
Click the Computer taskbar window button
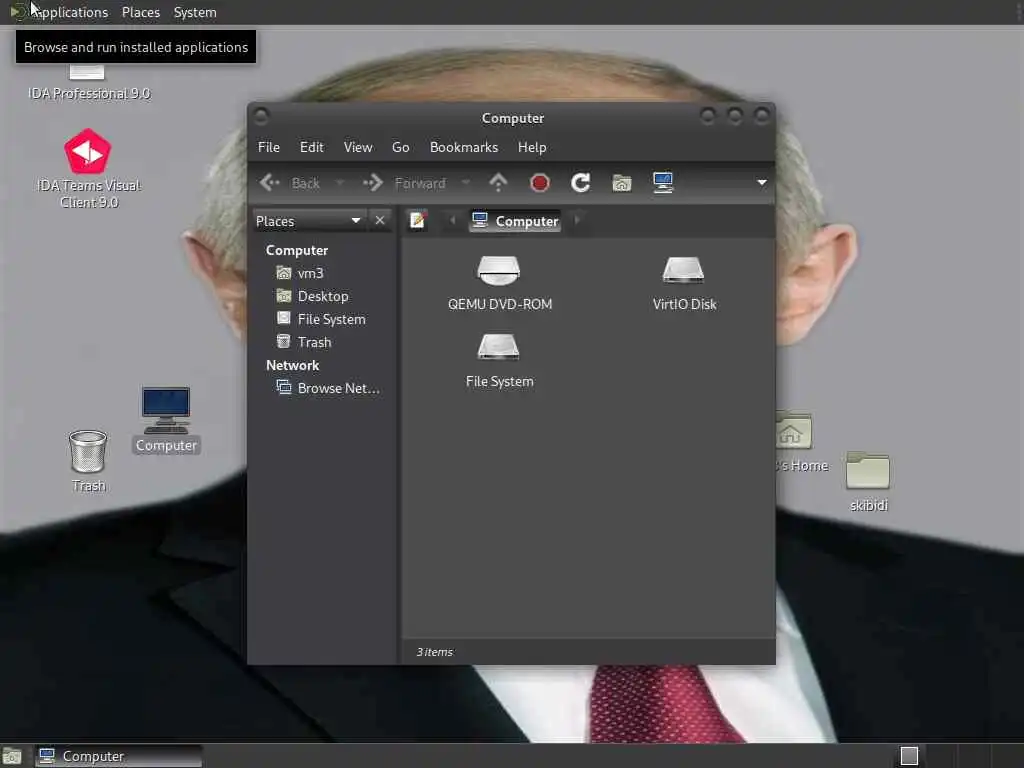(x=119, y=756)
